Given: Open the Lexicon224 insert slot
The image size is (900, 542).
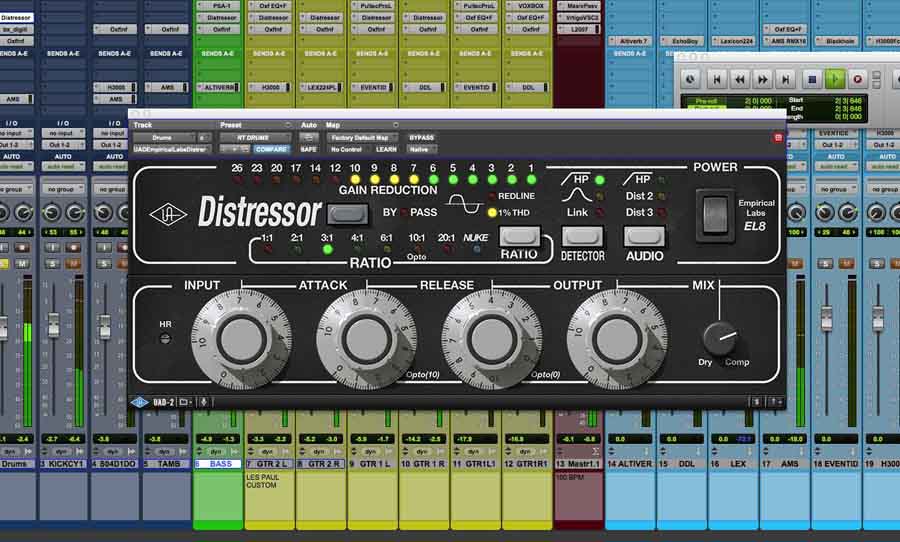Looking at the screenshot, I should [x=733, y=41].
